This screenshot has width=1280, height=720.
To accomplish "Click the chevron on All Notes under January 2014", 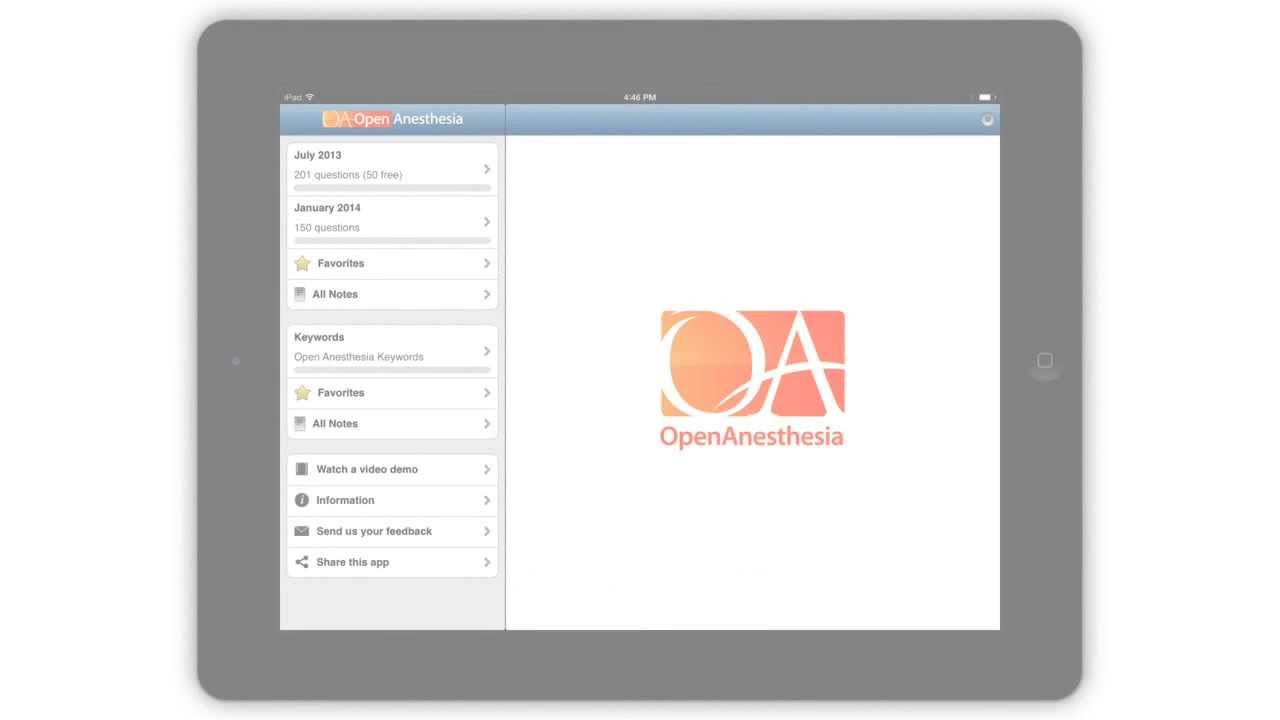I will point(487,294).
